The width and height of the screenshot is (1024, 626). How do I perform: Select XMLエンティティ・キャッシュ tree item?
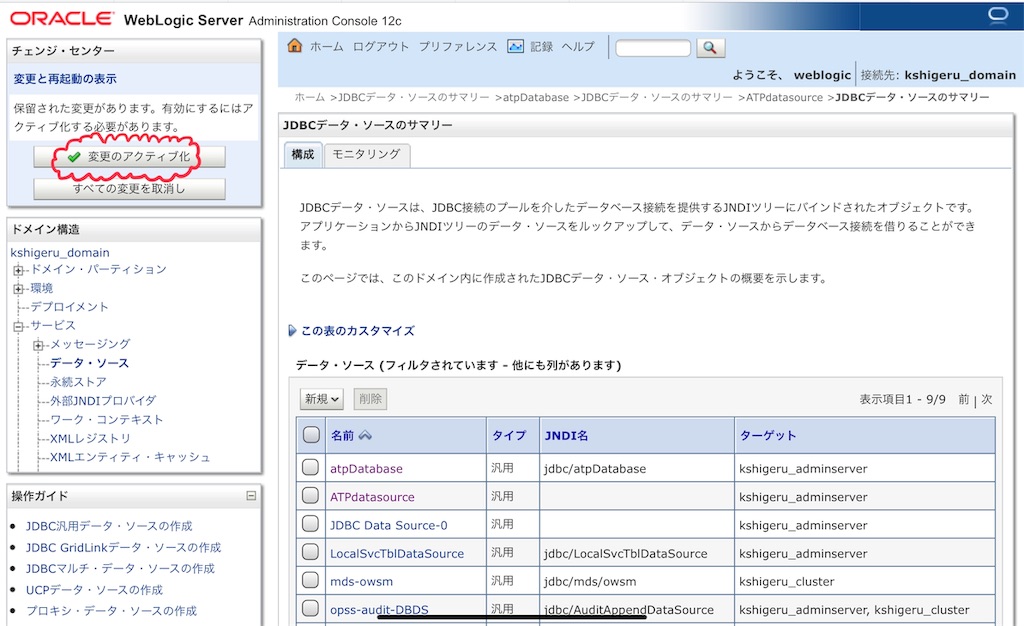(x=130, y=458)
